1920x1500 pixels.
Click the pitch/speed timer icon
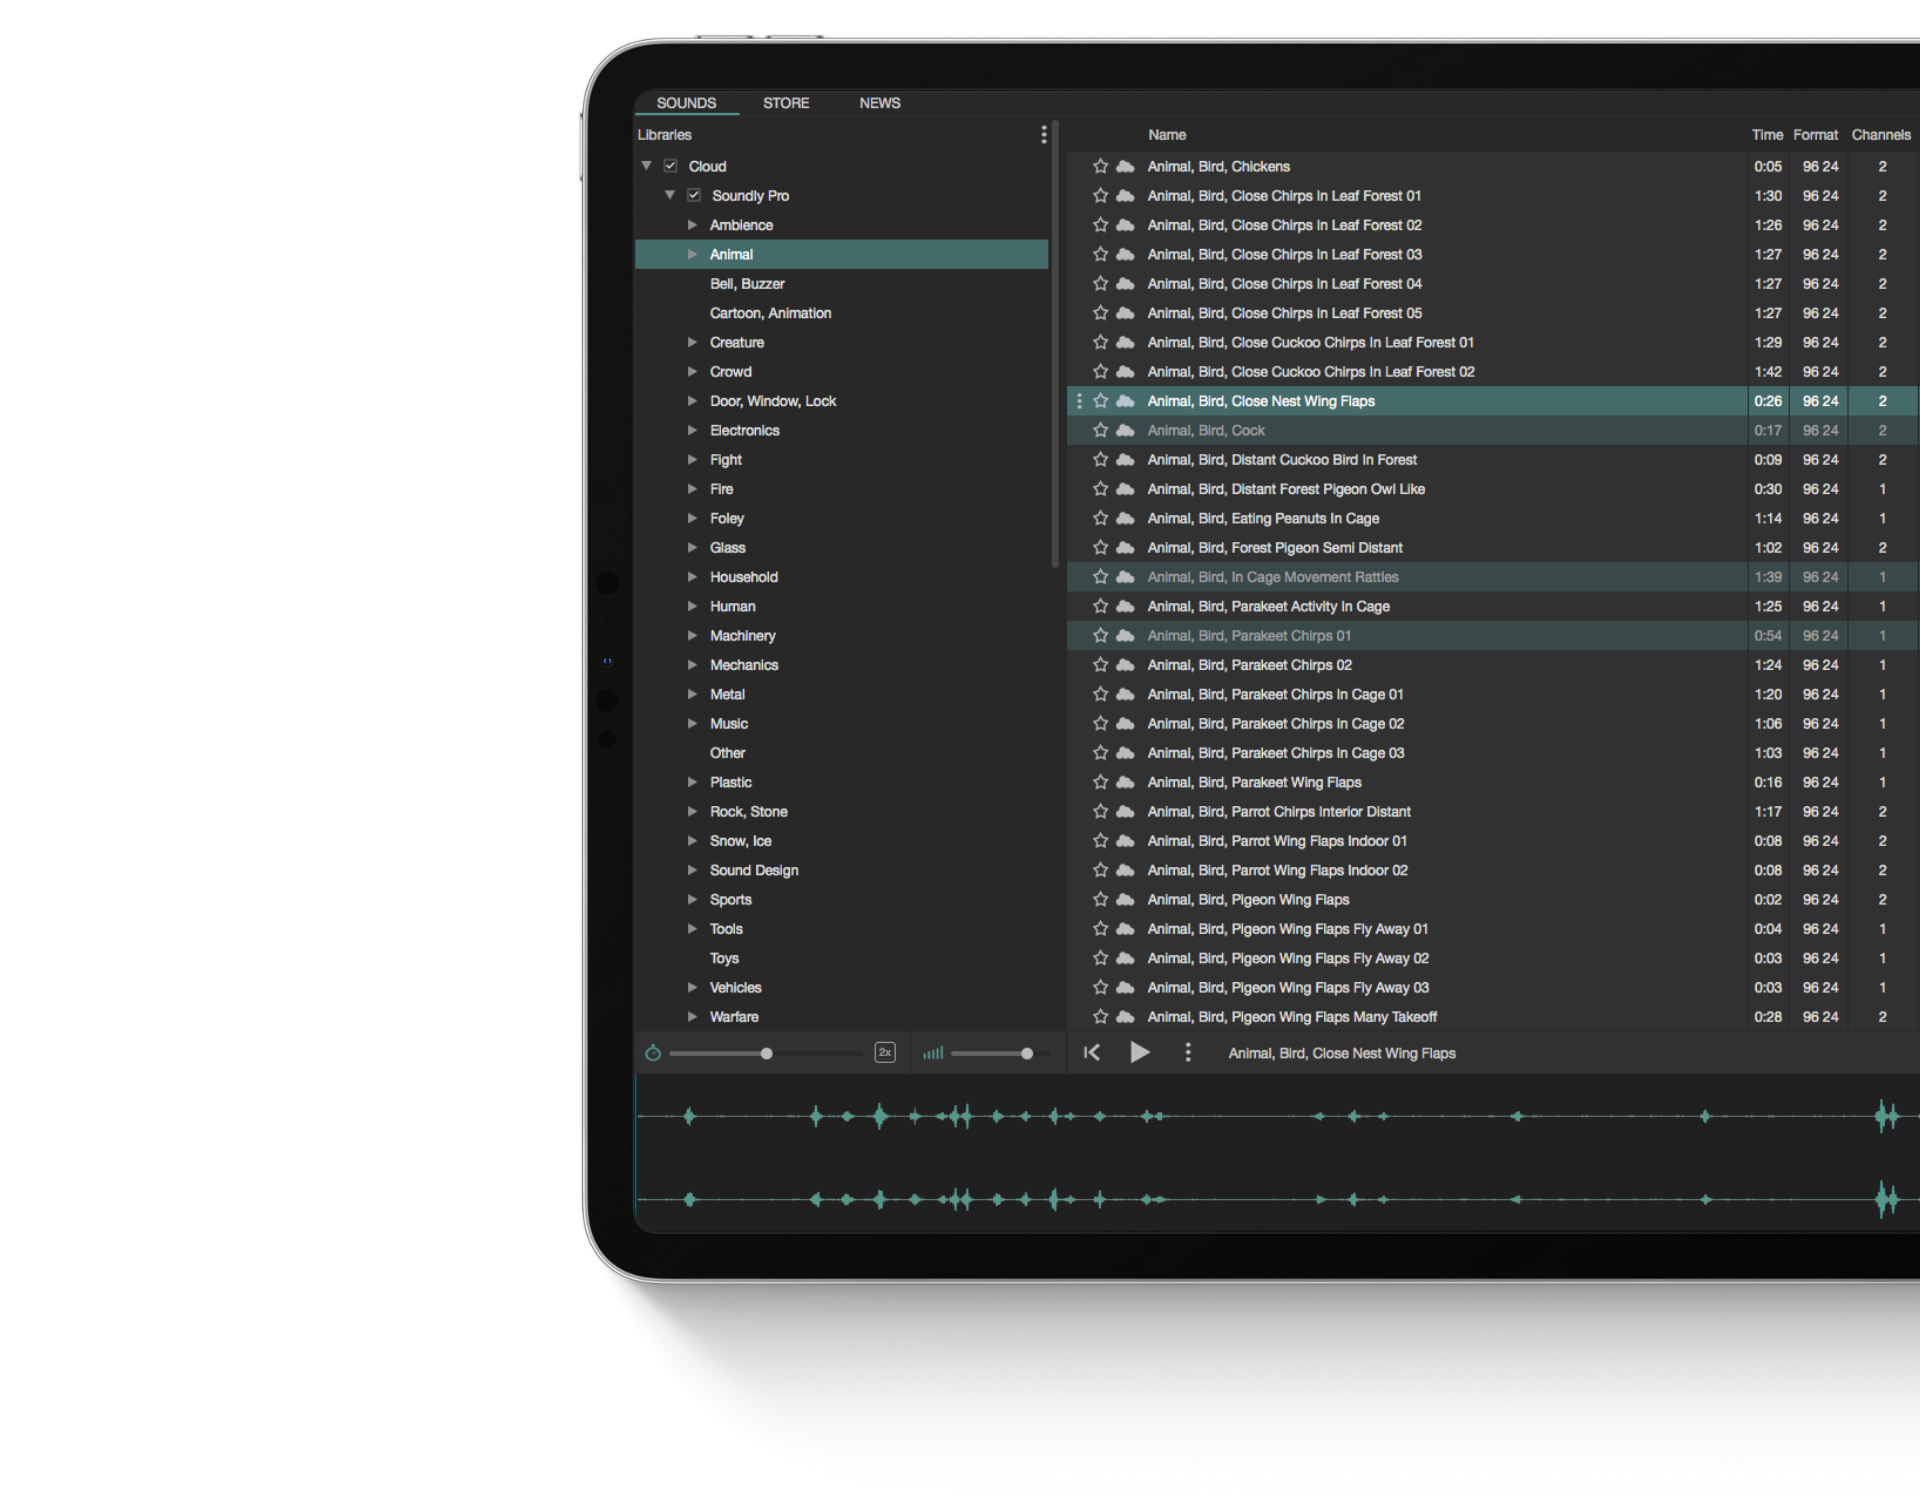pos(653,1053)
